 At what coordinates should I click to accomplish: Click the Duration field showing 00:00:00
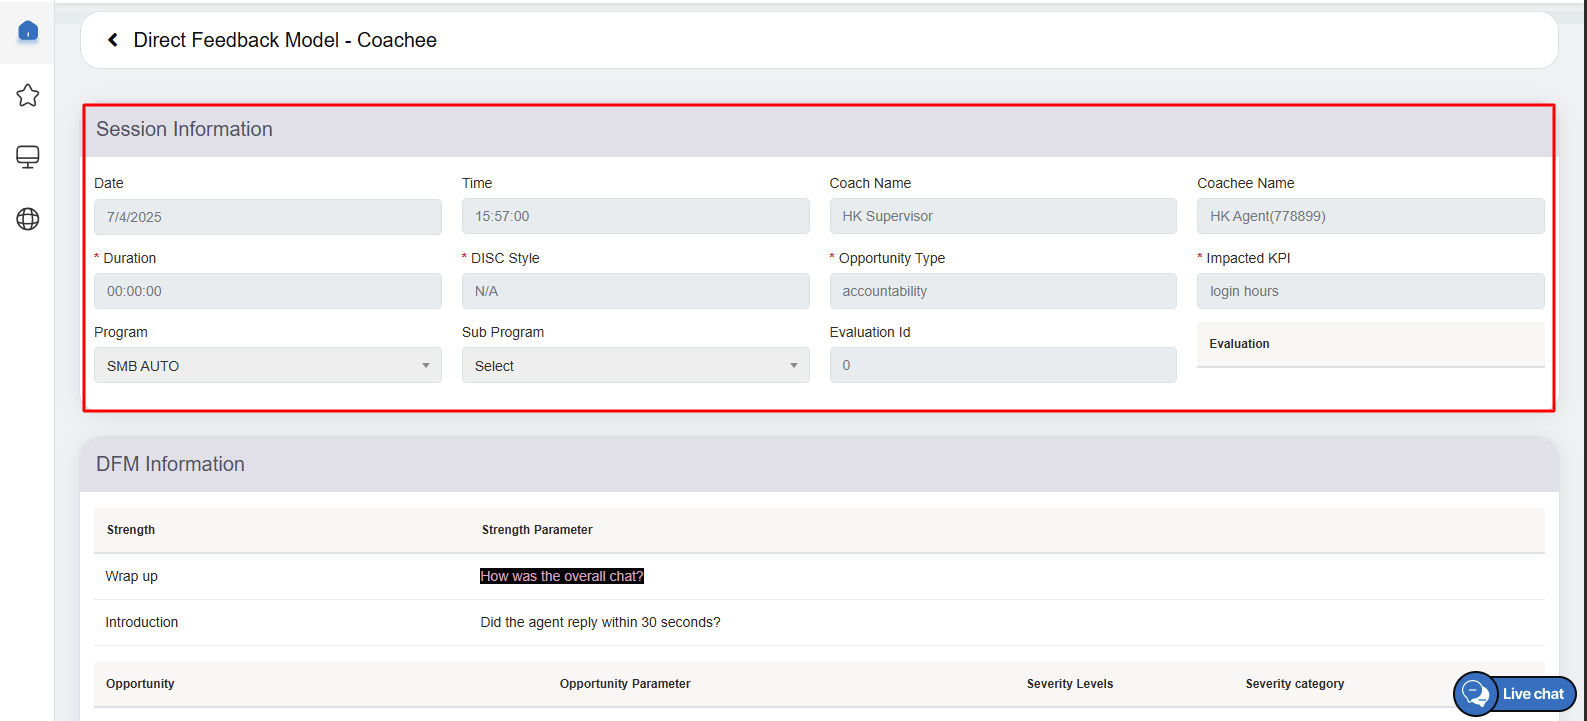(x=267, y=291)
